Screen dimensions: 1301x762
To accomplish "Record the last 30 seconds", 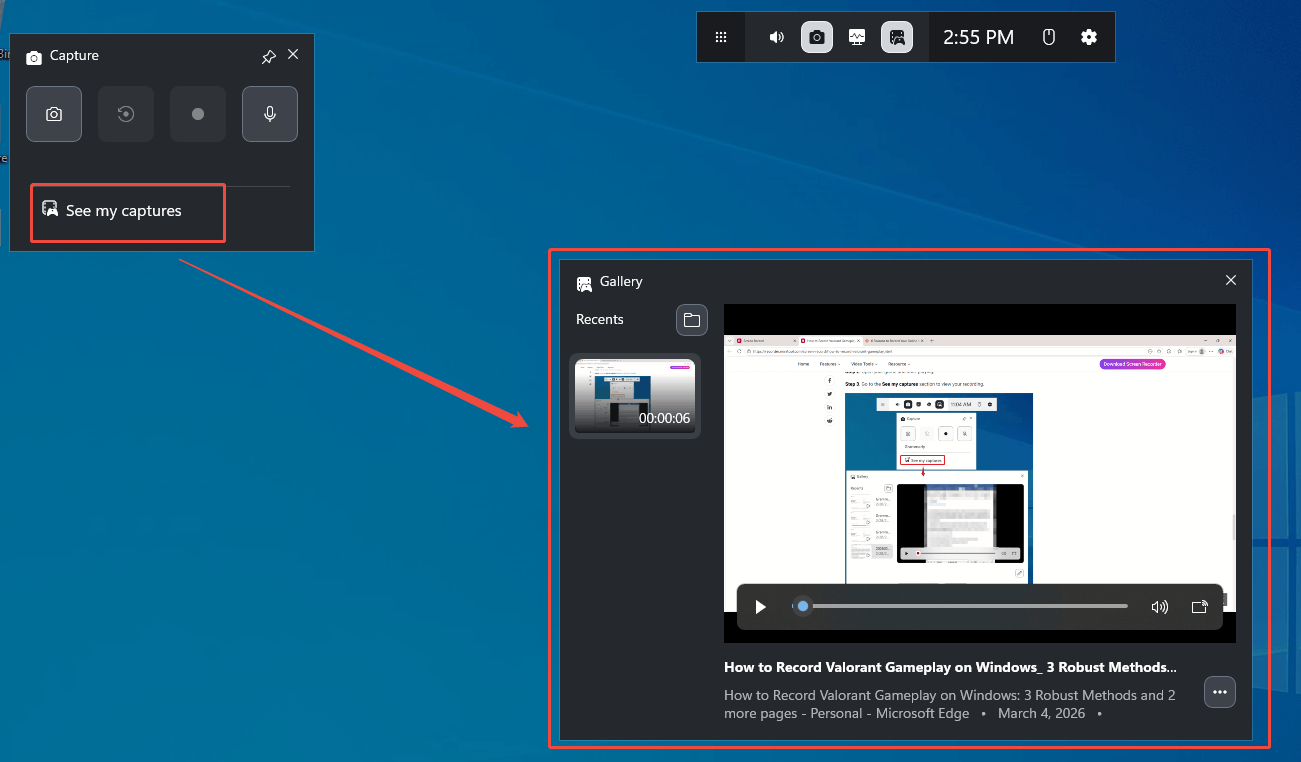I will [126, 114].
